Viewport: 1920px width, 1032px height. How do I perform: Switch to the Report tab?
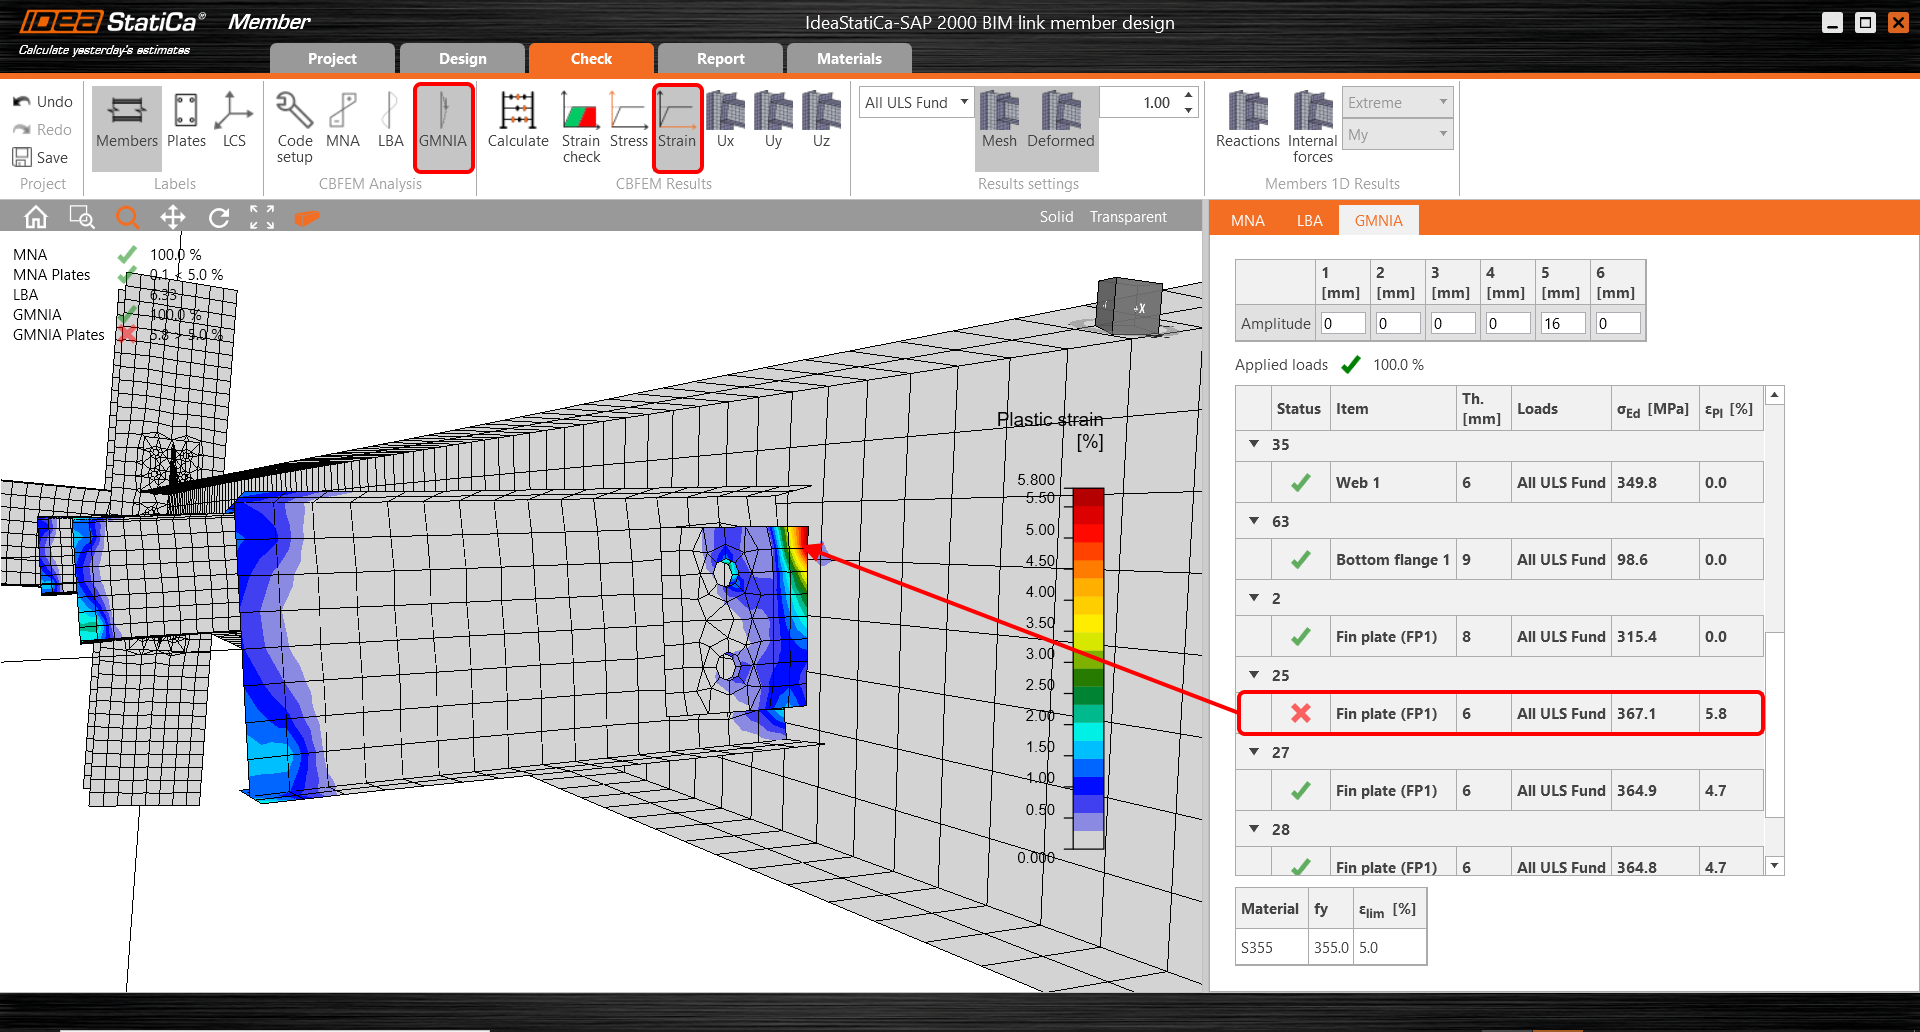(x=720, y=59)
